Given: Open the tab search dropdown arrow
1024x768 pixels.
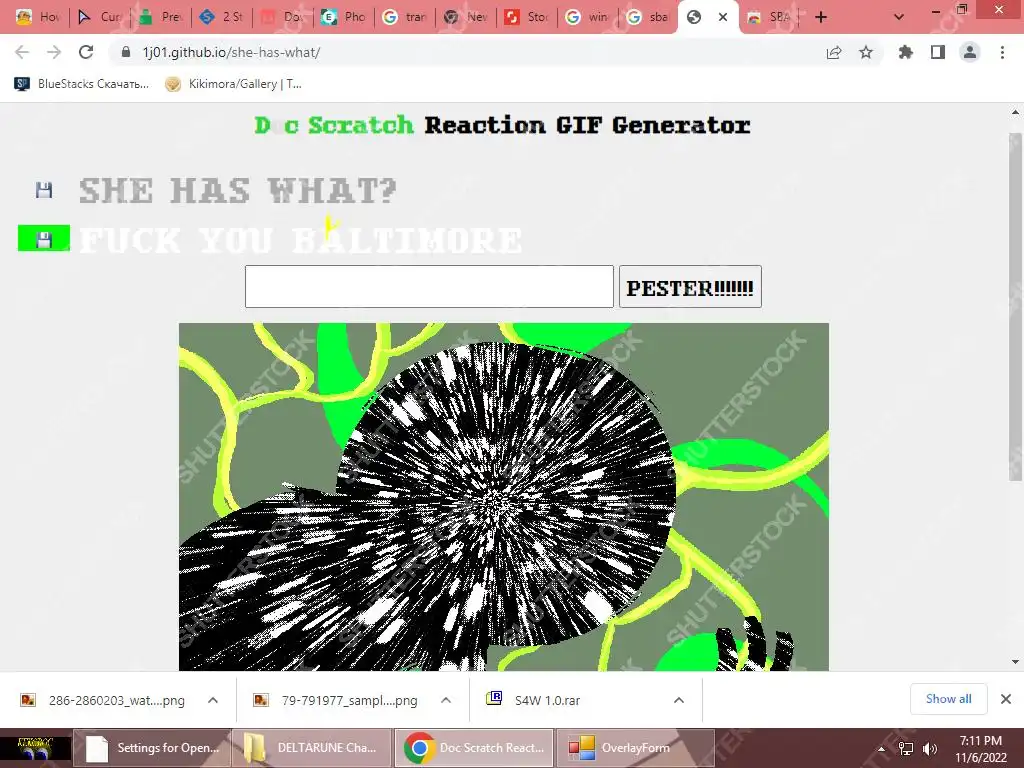Looking at the screenshot, I should point(899,17).
